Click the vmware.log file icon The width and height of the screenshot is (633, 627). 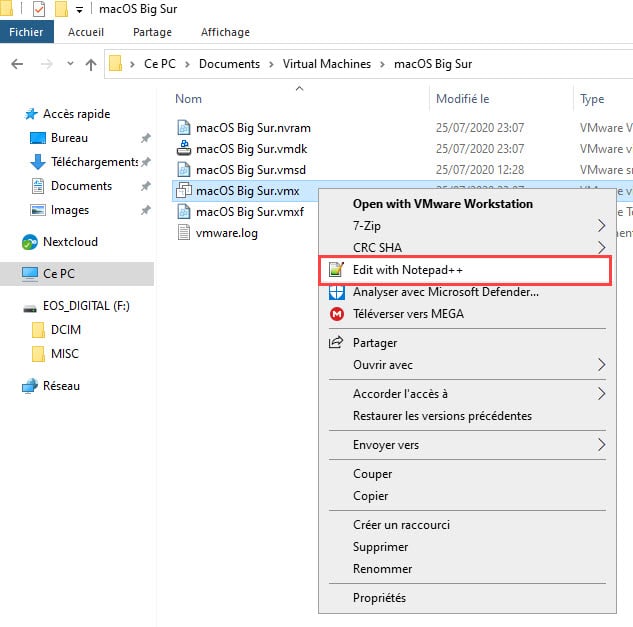click(x=183, y=233)
